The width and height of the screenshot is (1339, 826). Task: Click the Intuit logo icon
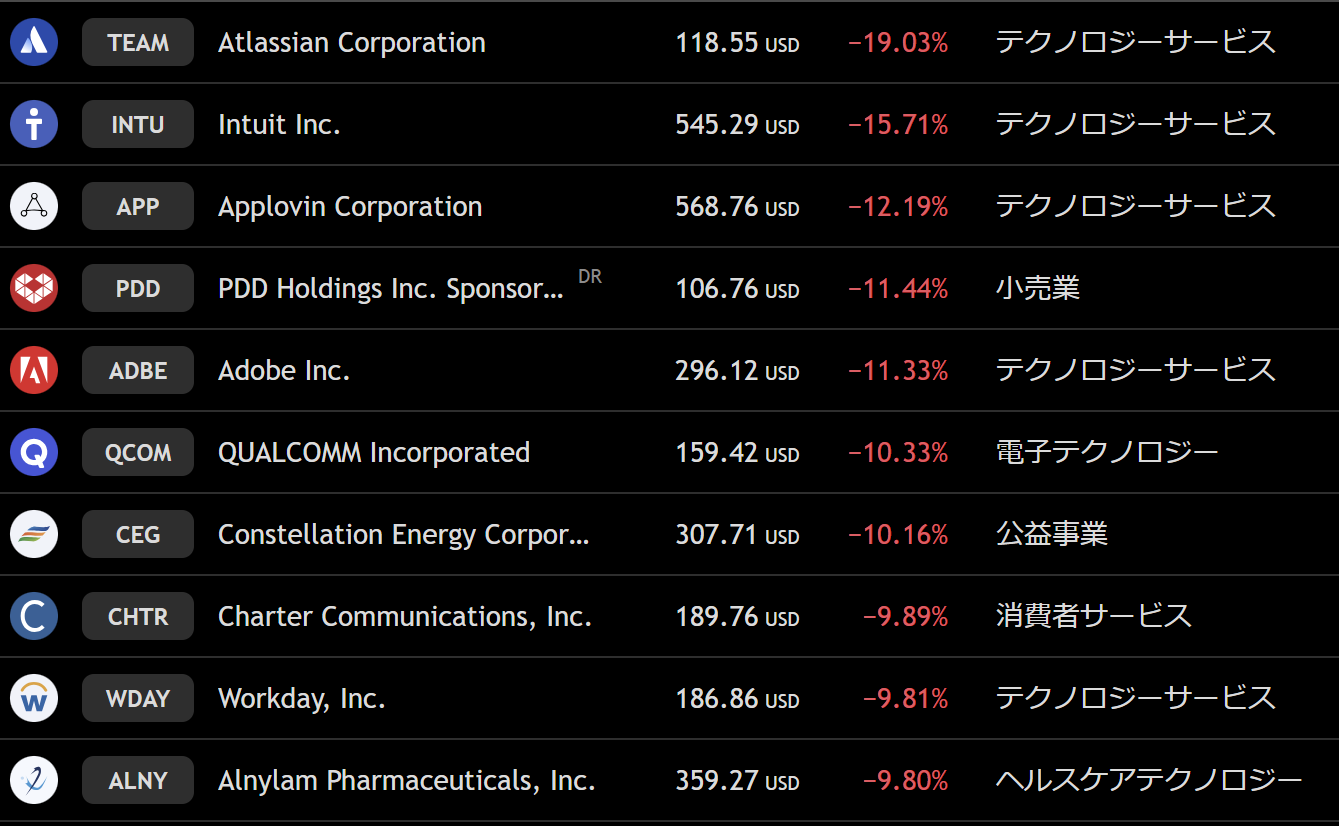coord(34,125)
